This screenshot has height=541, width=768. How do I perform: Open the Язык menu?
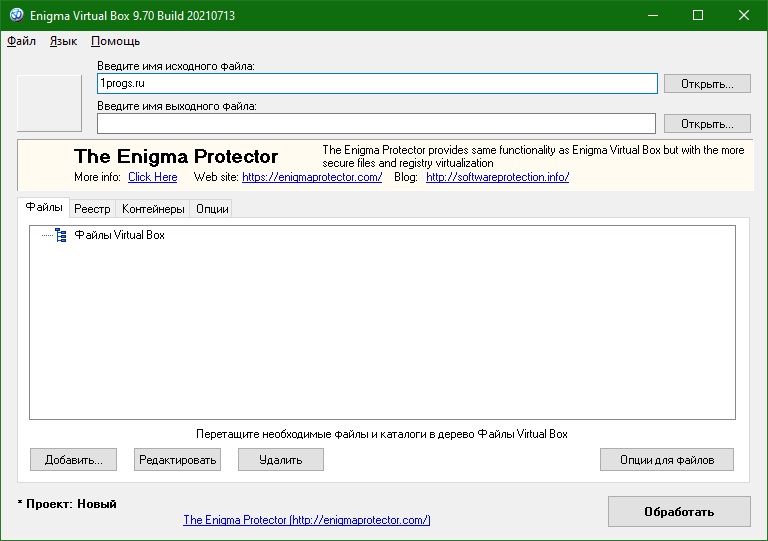pos(63,41)
